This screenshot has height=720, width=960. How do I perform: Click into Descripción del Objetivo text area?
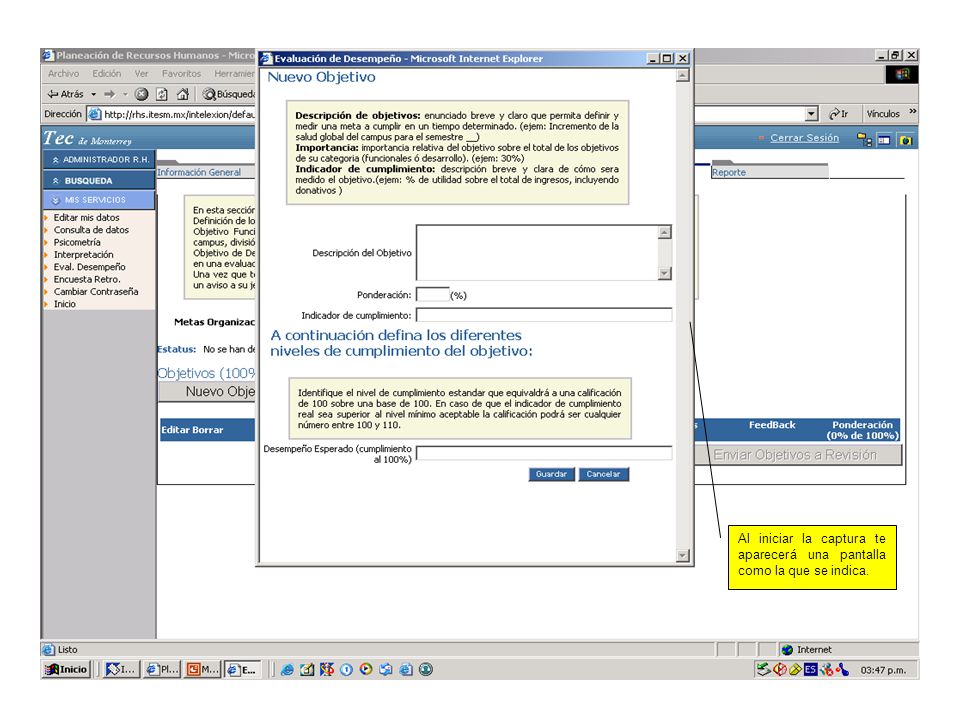point(537,252)
